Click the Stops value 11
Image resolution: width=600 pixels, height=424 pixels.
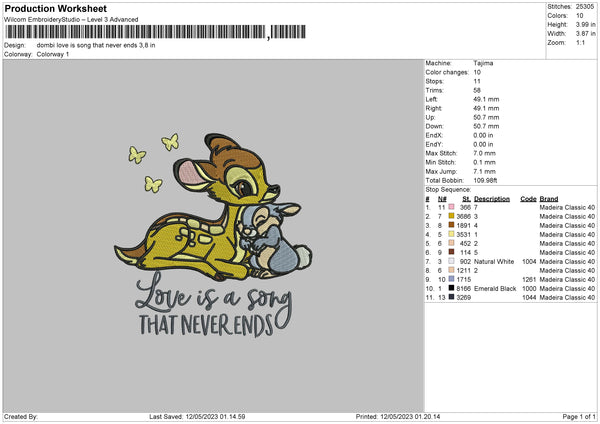(477, 81)
